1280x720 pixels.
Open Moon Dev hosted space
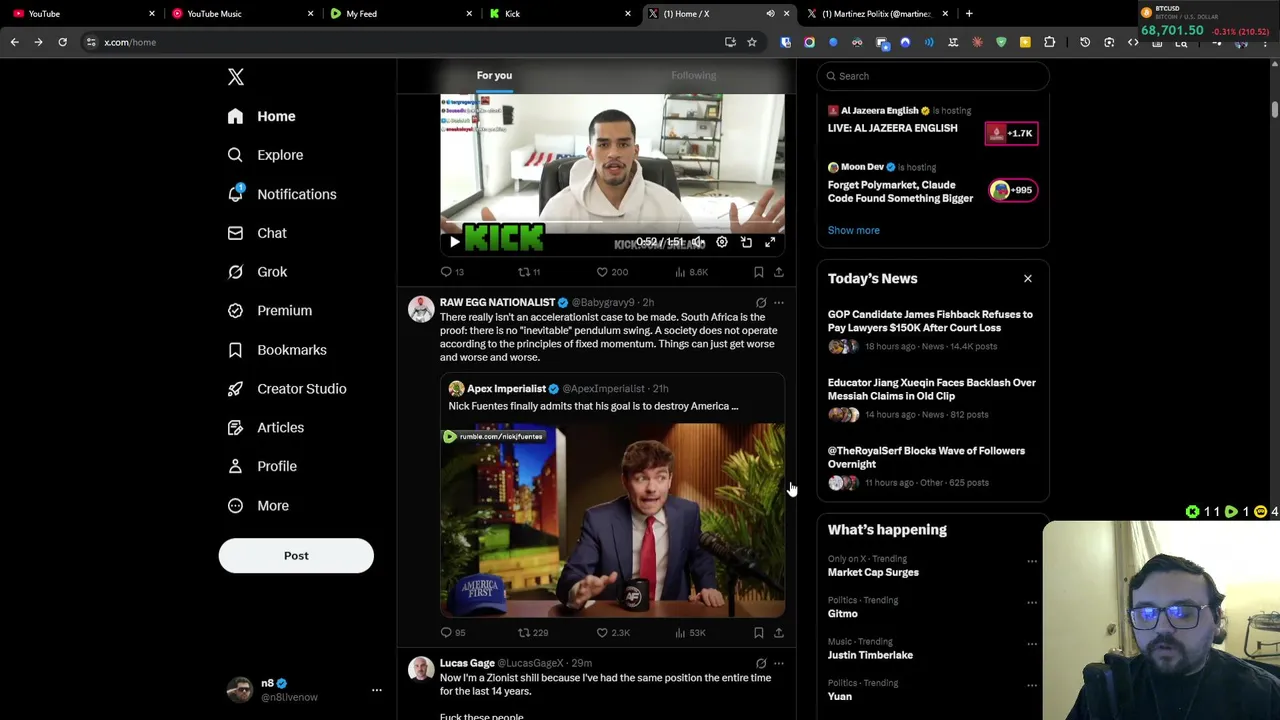point(1012,190)
